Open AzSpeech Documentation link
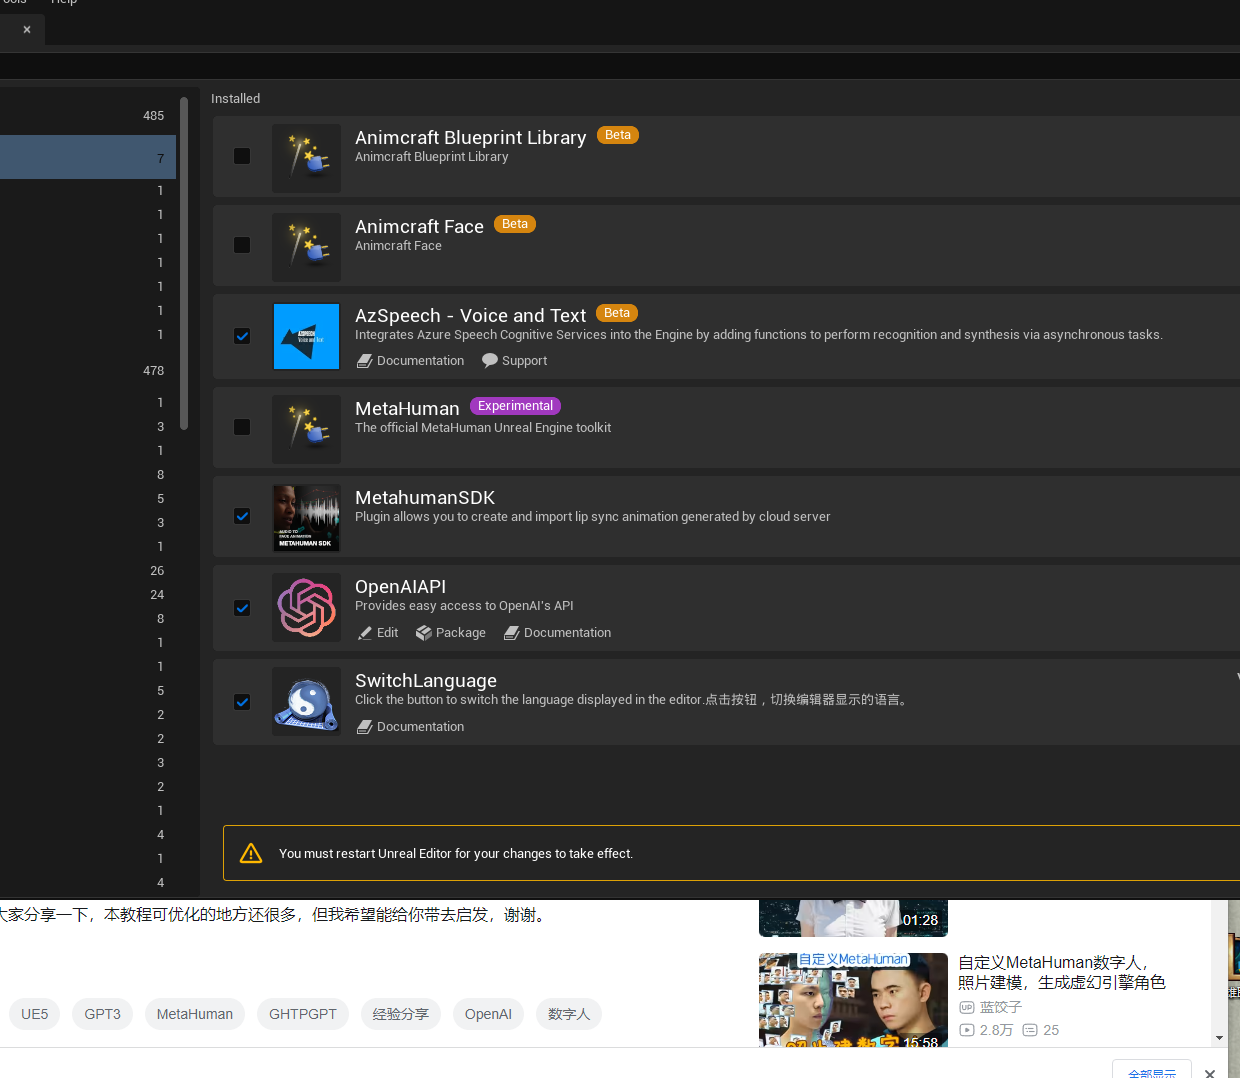The height and width of the screenshot is (1078, 1240). 411,361
